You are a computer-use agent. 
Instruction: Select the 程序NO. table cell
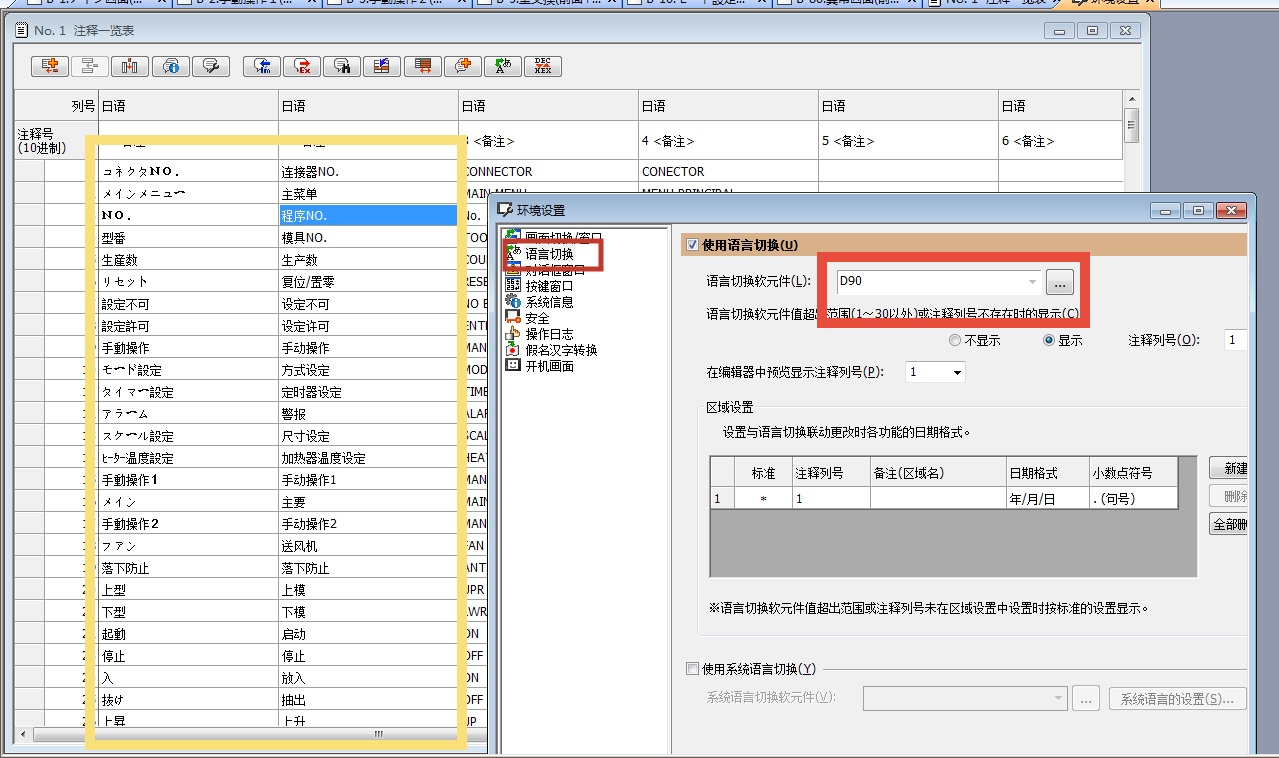coord(367,215)
